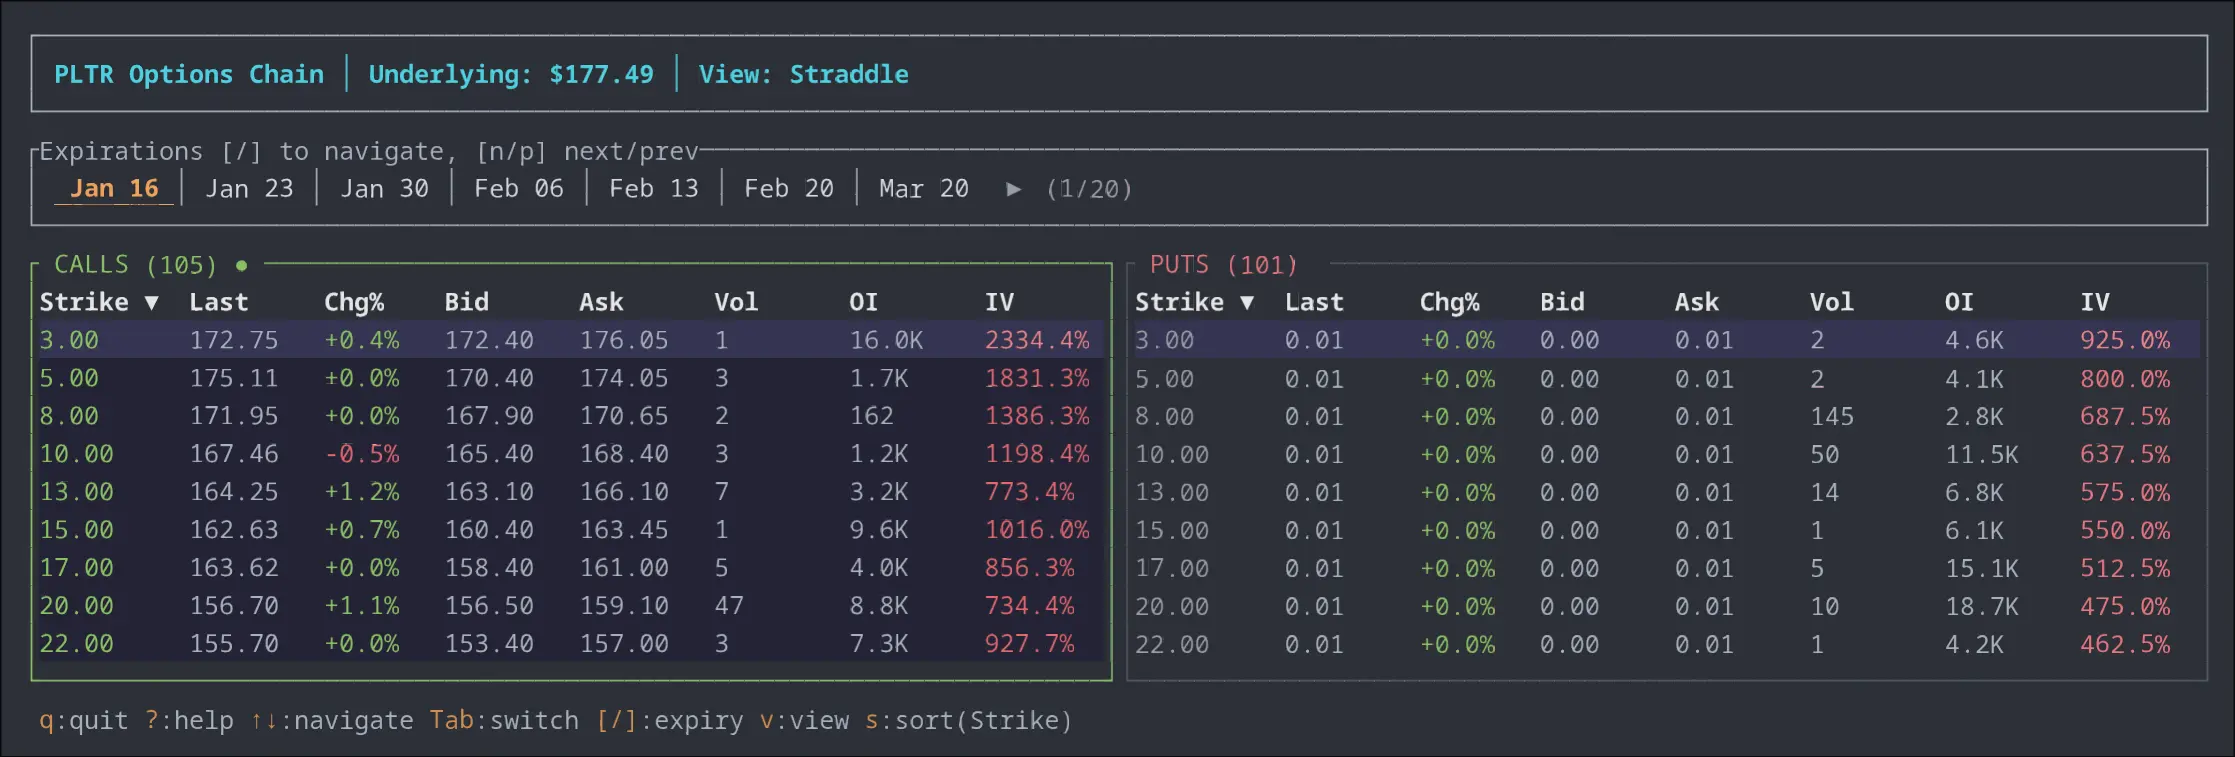
Task: Click the CALLS (105) panel title
Action: click(135, 265)
